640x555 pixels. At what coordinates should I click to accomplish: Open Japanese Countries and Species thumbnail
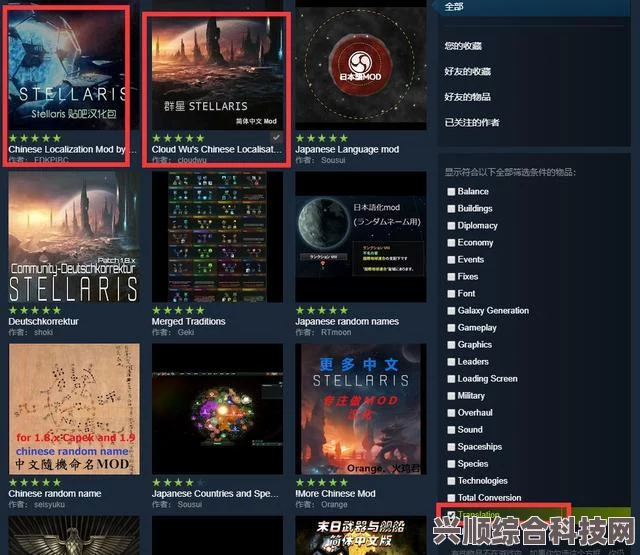click(217, 409)
